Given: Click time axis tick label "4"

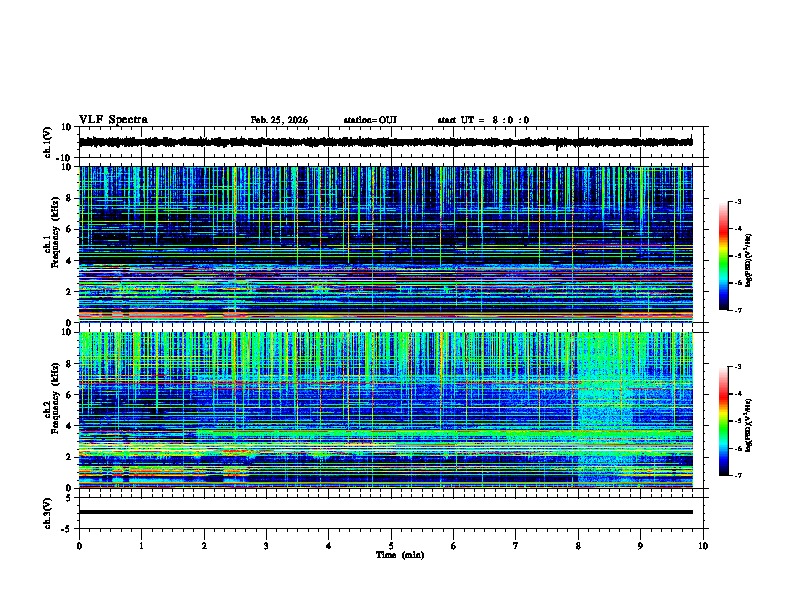Looking at the screenshot, I should (x=329, y=546).
